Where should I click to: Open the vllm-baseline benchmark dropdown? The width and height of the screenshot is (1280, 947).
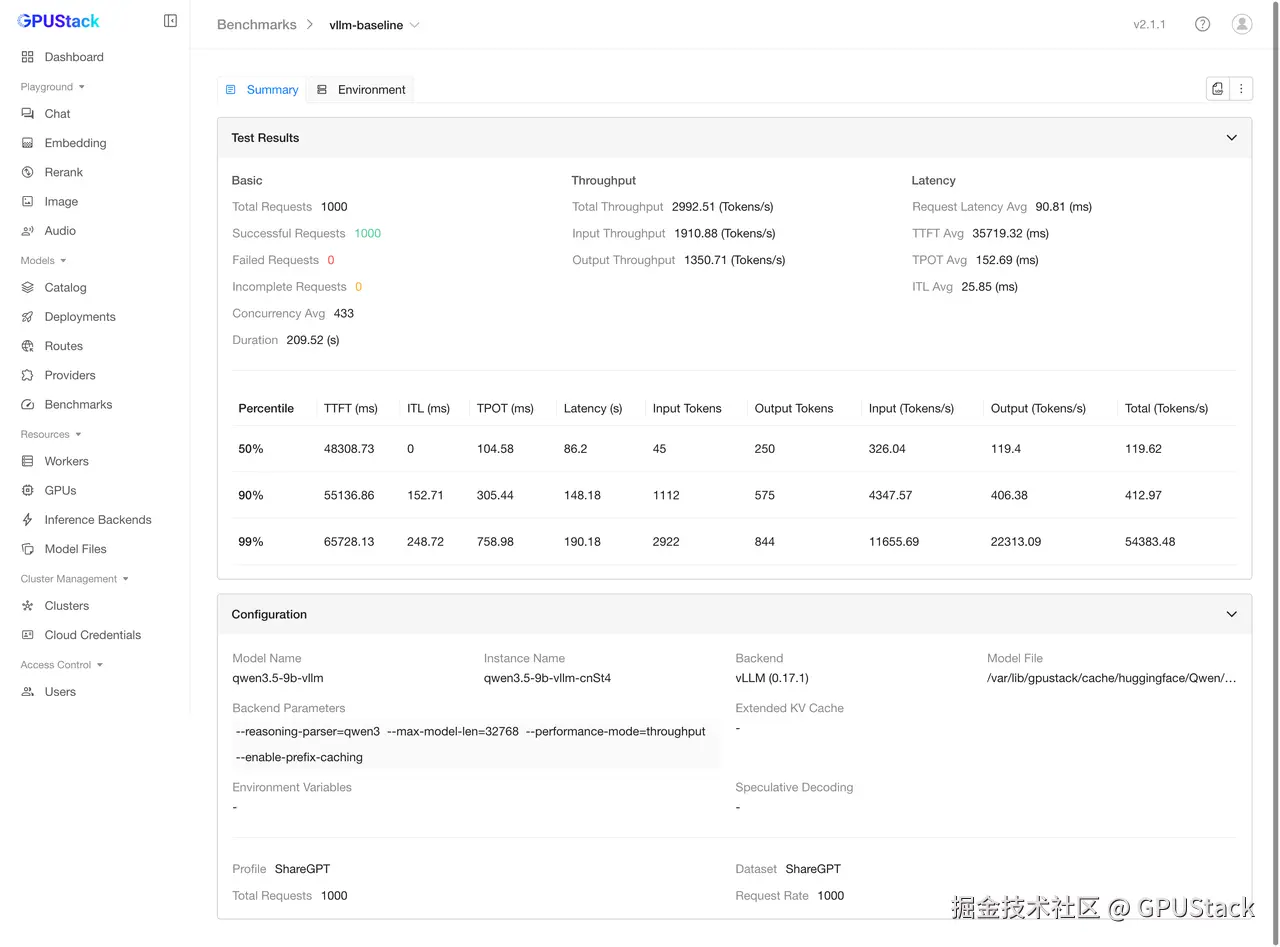click(x=374, y=25)
